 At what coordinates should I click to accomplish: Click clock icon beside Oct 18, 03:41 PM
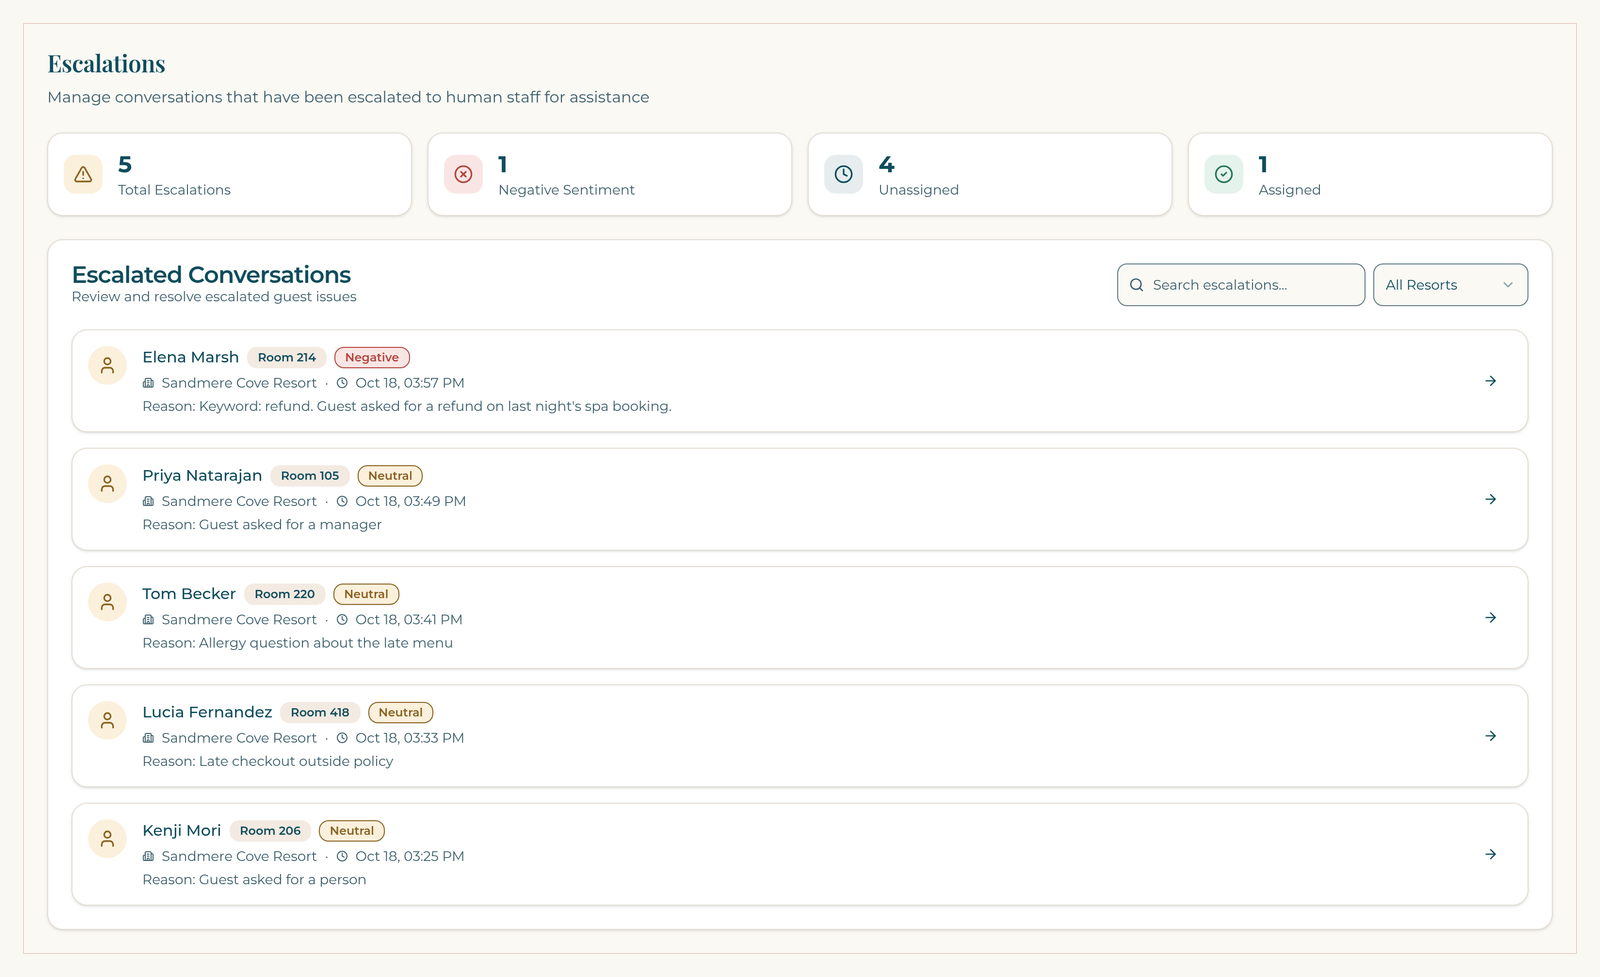pyautogui.click(x=342, y=620)
